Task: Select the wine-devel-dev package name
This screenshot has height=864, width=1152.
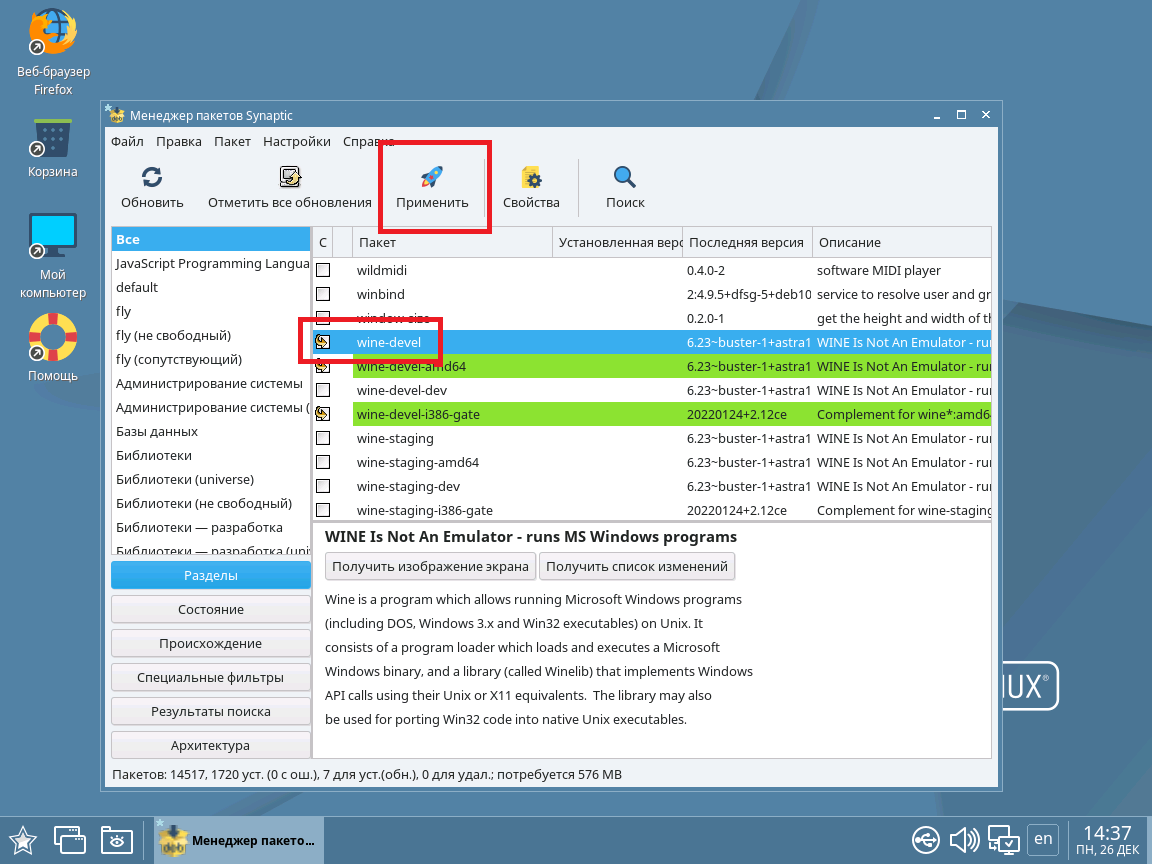Action: [402, 390]
